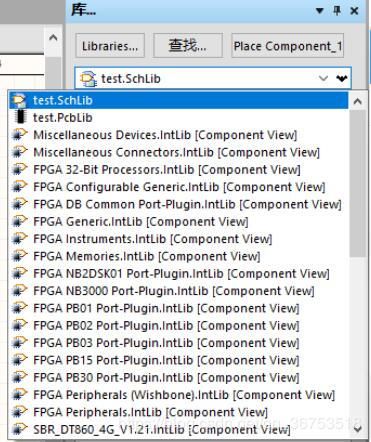Click the test.SchLib schematic library icon in list
The width and height of the screenshot is (371, 442).
19,100
